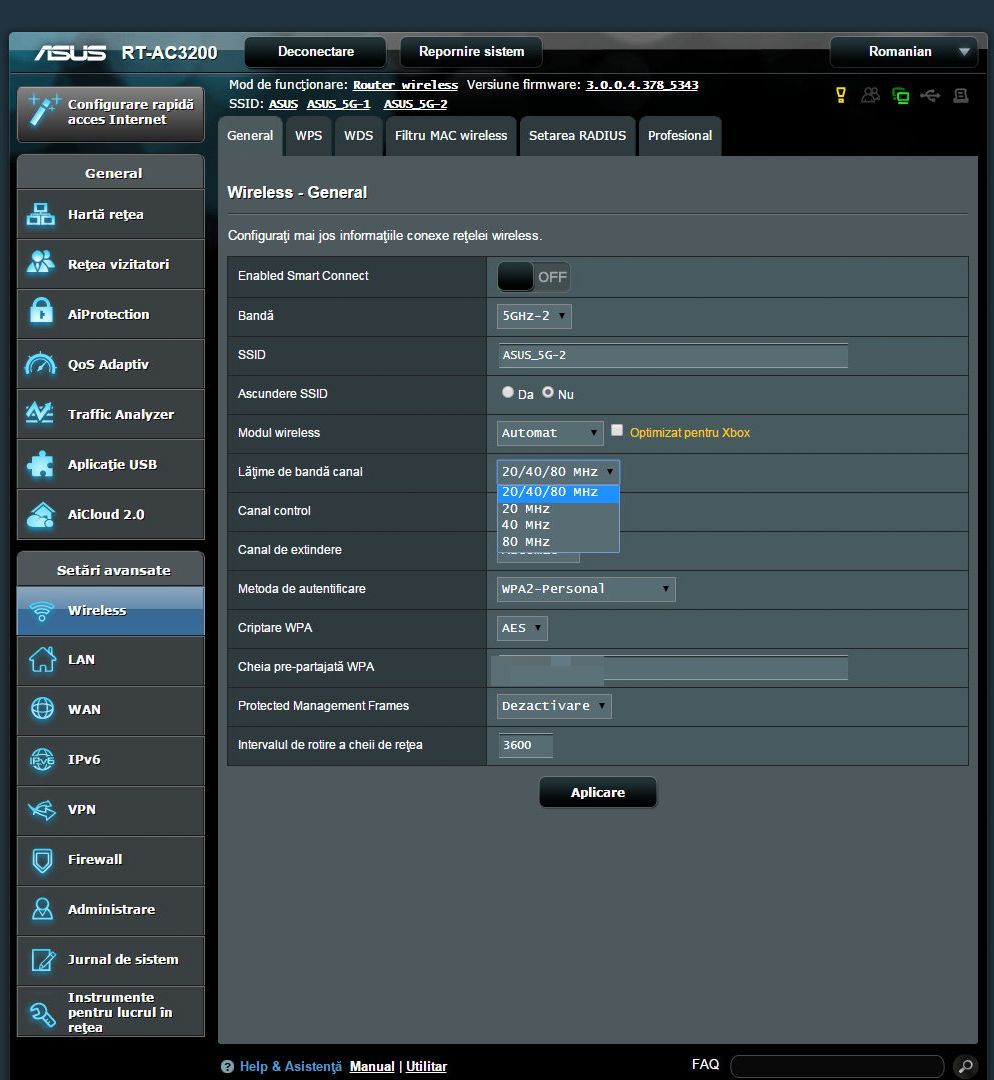This screenshot has height=1080, width=994.
Task: Open the firmware version 3.0.0.4.378_5343 link
Action: pyautogui.click(x=642, y=85)
